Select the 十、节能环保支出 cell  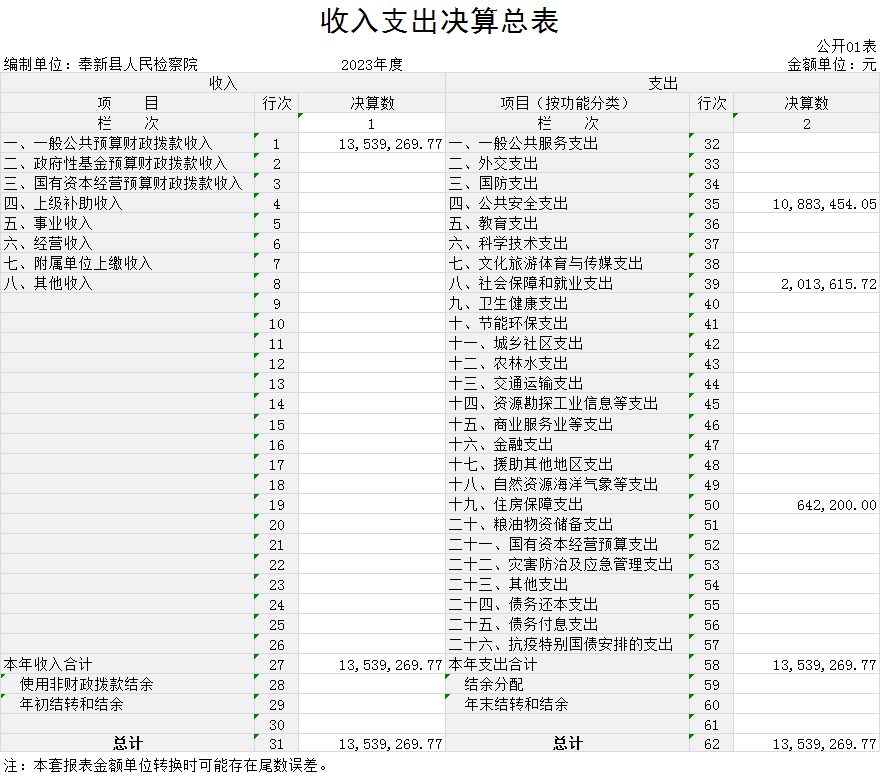coord(567,323)
